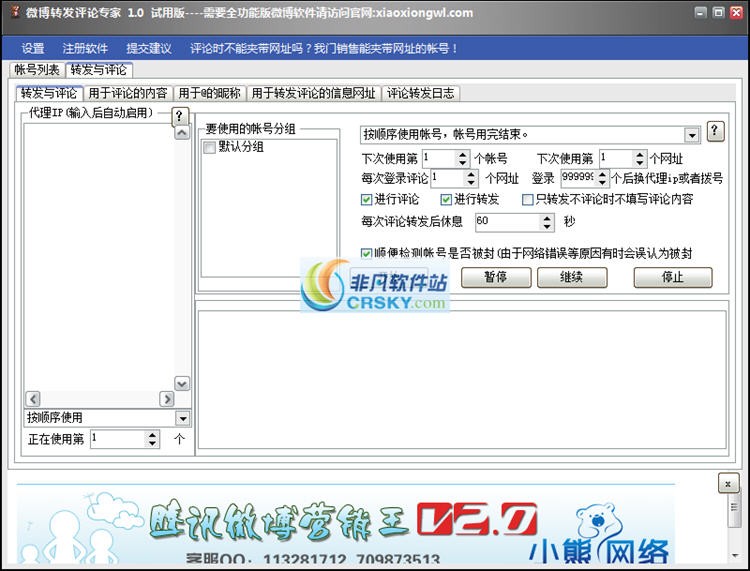The height and width of the screenshot is (571, 750).
Task: Increase rest seconds with spinner up arrow
Action: coord(547,218)
